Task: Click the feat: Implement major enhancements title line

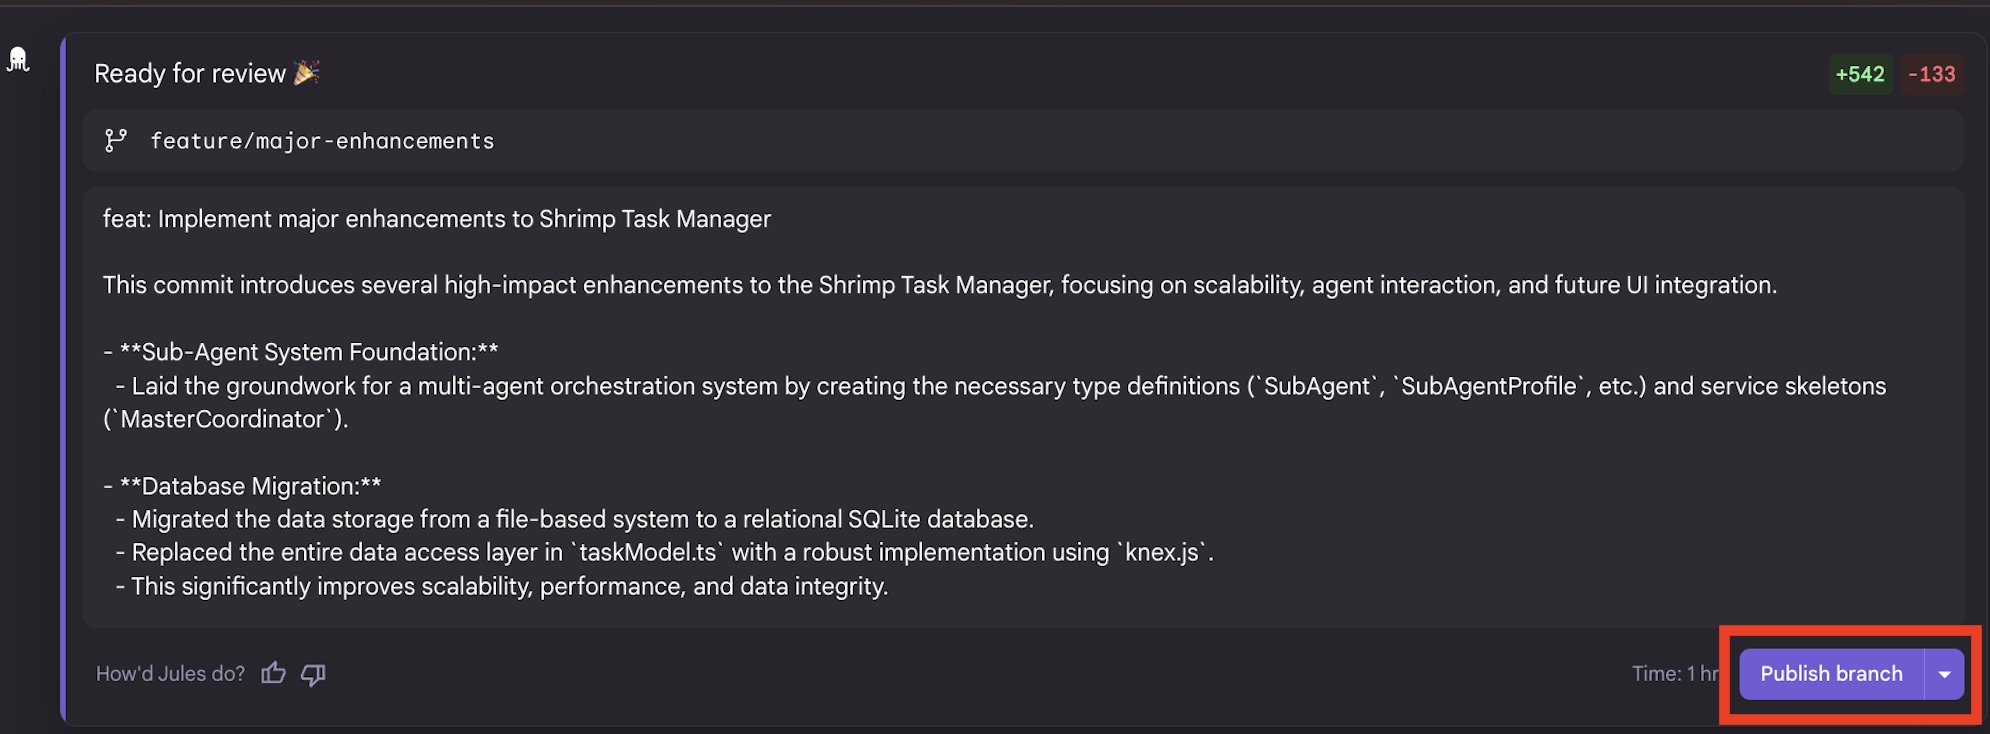Action: click(x=437, y=219)
